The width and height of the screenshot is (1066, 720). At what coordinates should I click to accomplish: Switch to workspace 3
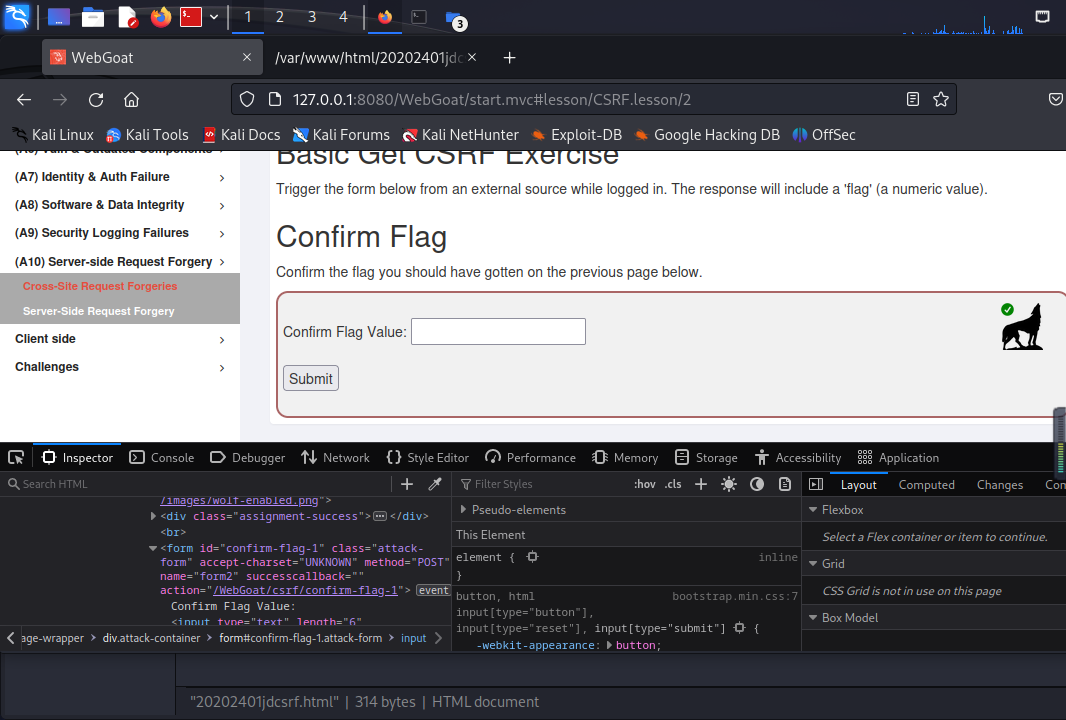[312, 17]
